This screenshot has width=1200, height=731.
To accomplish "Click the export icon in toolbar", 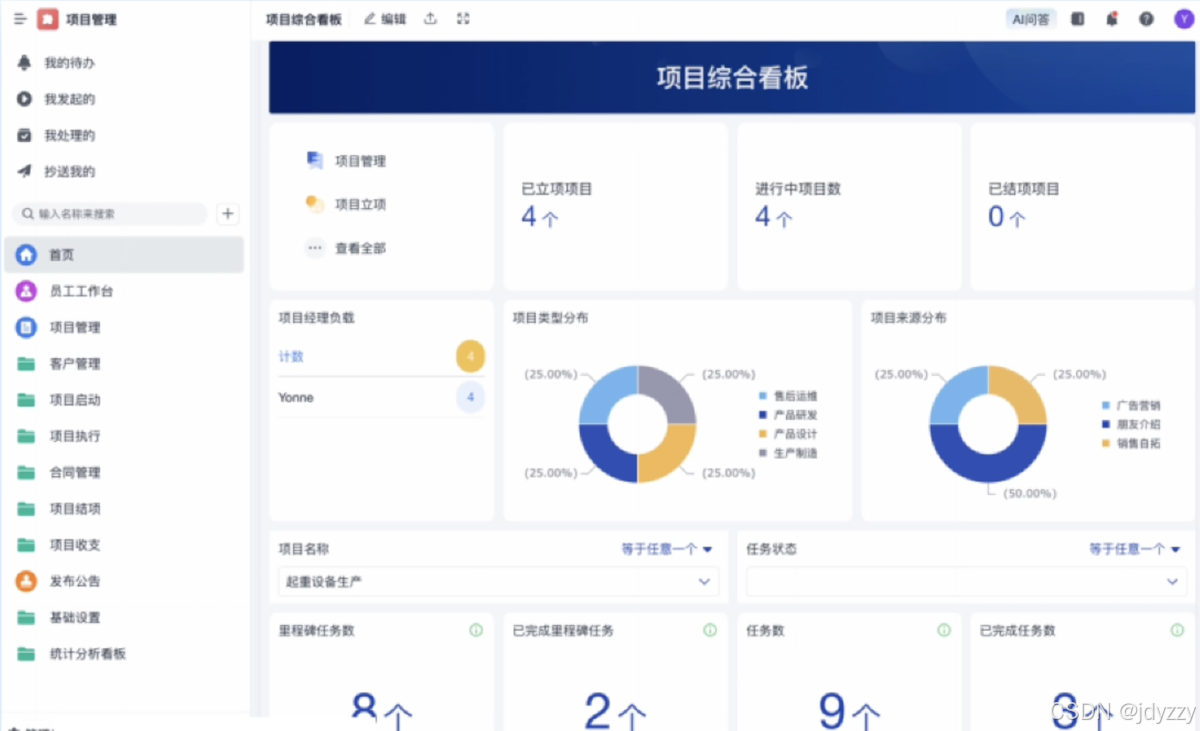I will click(x=431, y=18).
